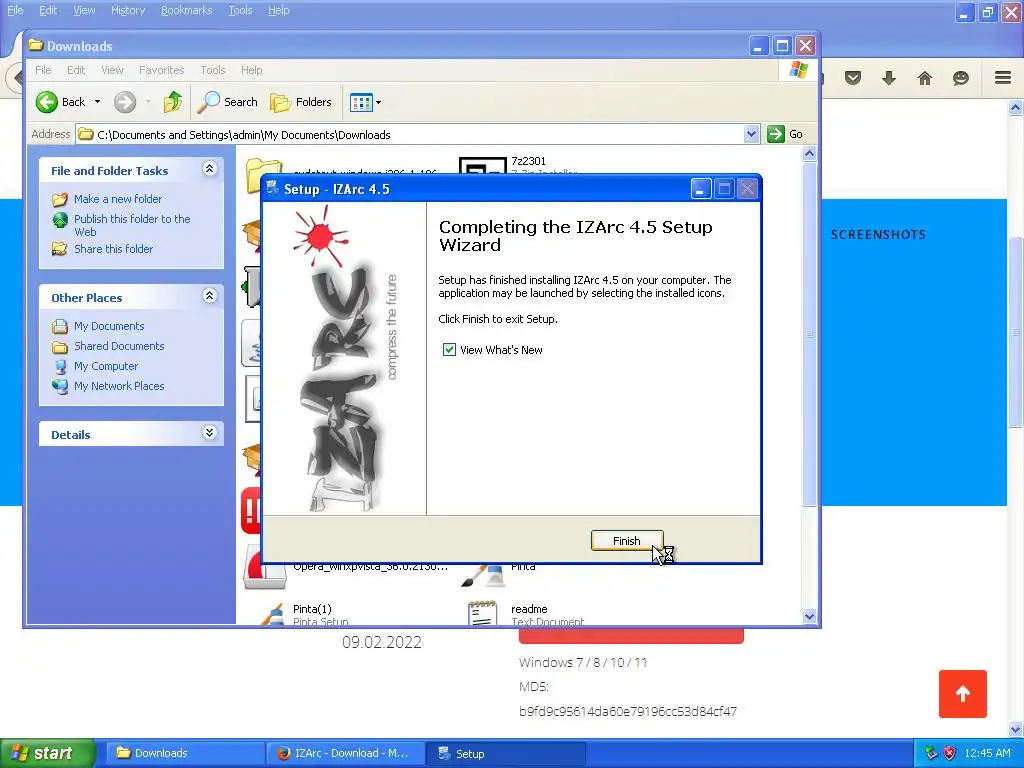Screen dimensions: 1024x768
Task: Click Firefox home icon
Action: click(925, 78)
